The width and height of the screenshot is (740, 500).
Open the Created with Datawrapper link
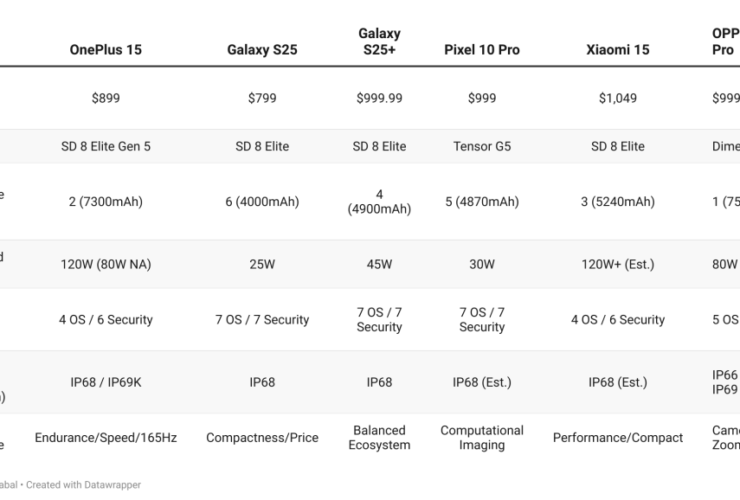[x=84, y=485]
